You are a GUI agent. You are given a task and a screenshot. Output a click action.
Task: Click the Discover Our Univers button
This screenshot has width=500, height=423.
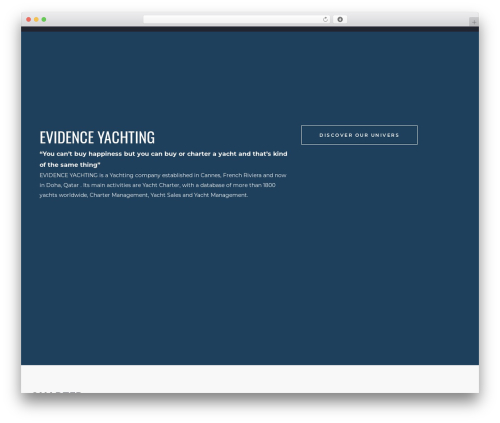pos(359,135)
